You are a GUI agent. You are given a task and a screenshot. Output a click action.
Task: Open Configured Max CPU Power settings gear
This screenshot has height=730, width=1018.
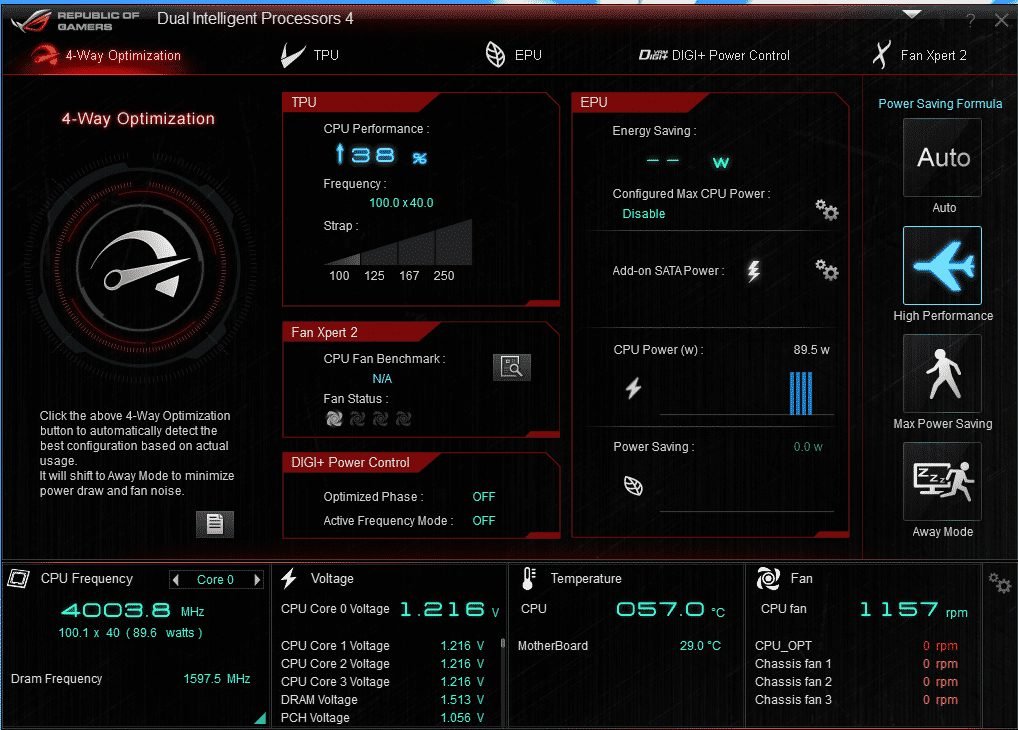826,210
